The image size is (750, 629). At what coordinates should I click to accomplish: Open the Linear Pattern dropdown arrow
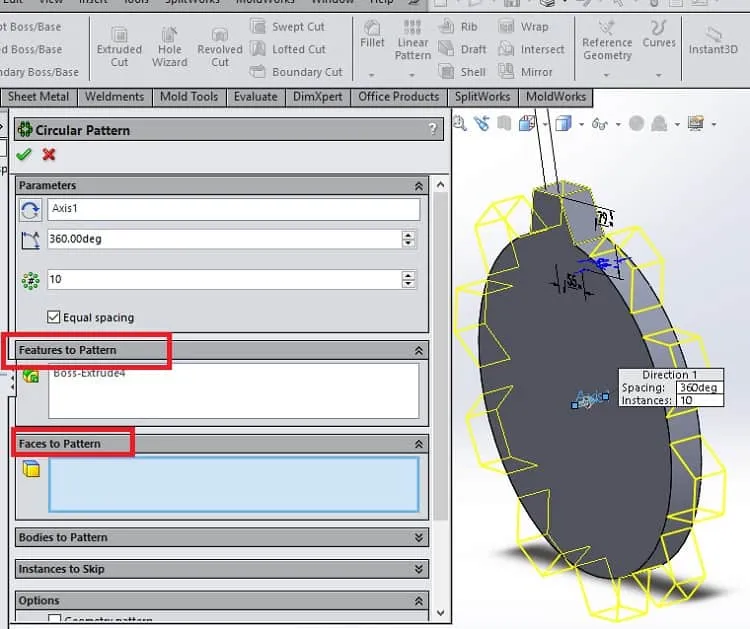pos(412,75)
